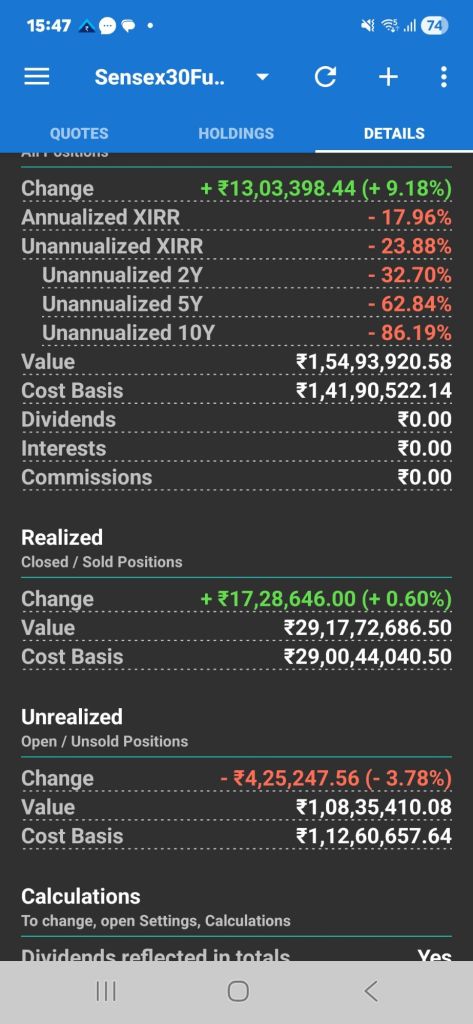
Task: Select the Sensex30Fu.. portfolio title
Action: coord(160,77)
